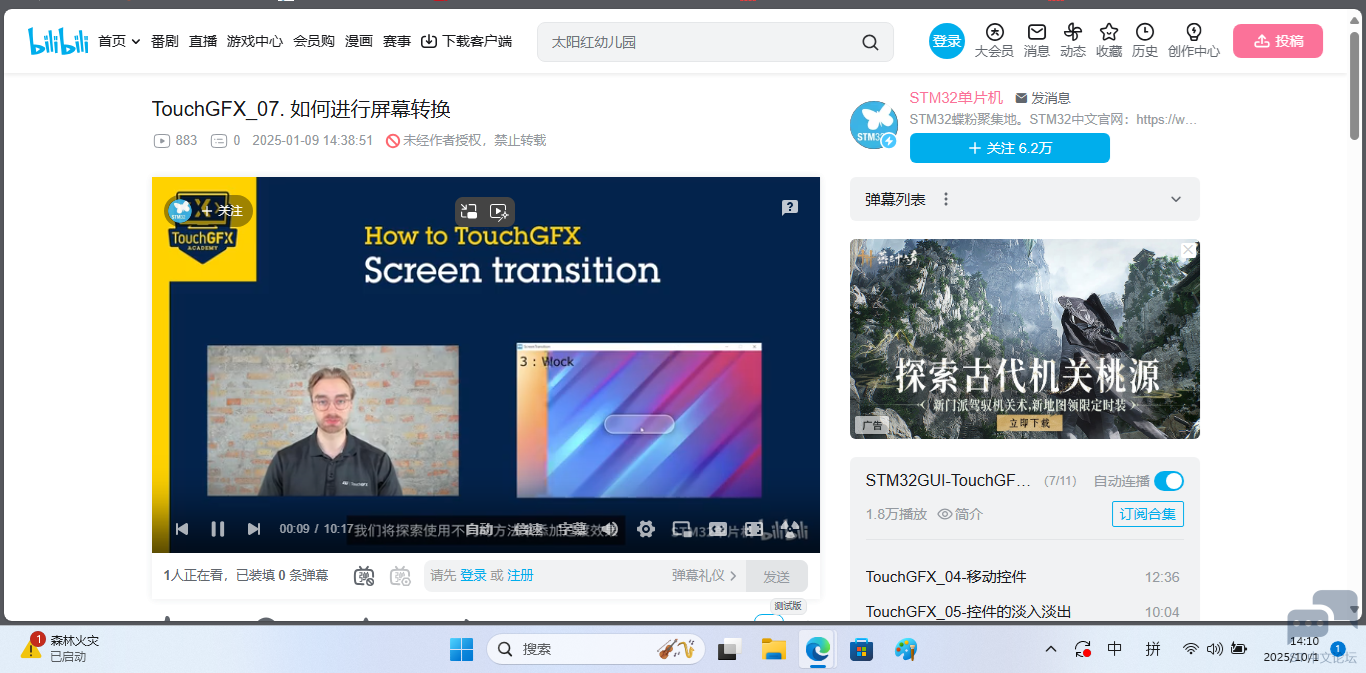
Task: Click the pink 投稿 upload button
Action: (1277, 41)
